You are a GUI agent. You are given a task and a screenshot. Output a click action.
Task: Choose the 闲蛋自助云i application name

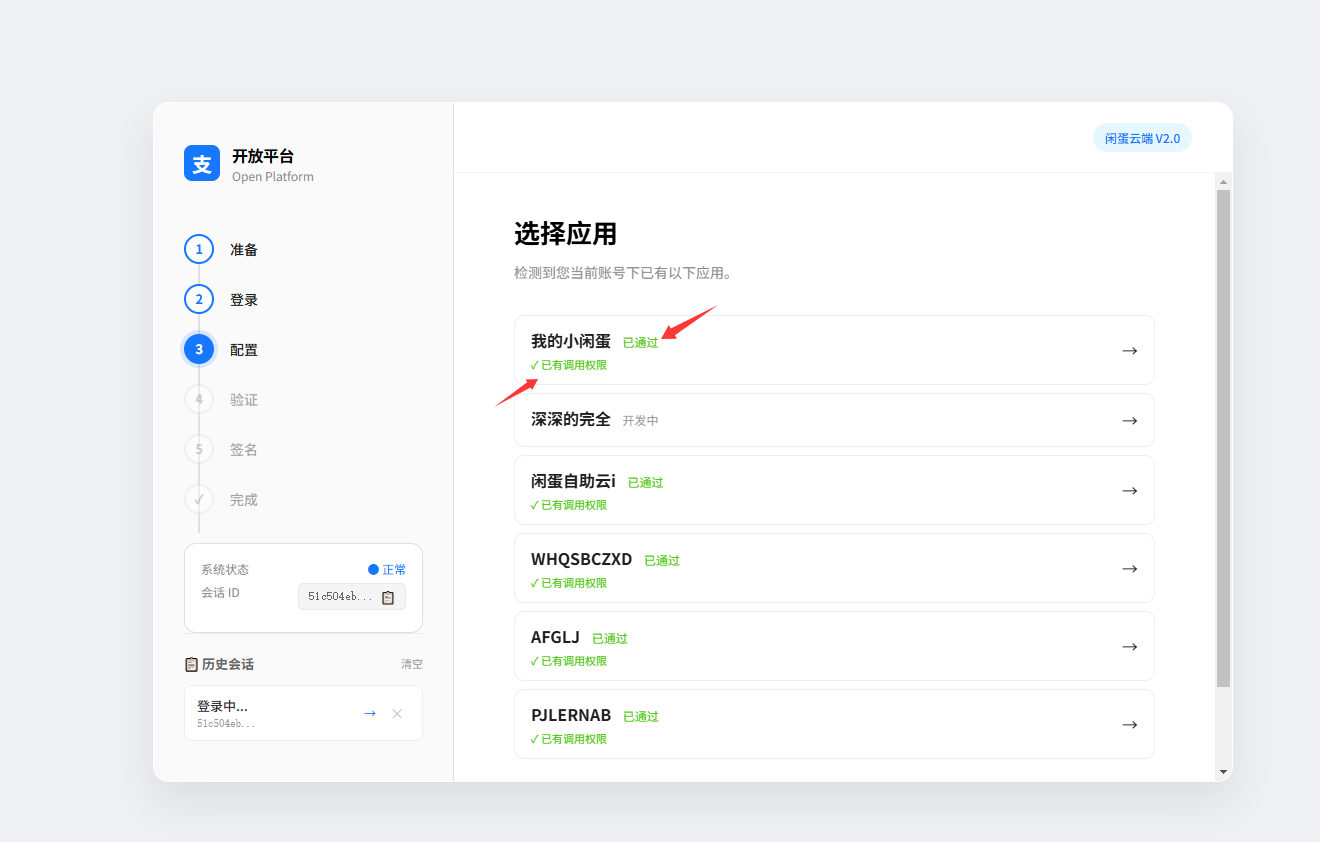[573, 482]
